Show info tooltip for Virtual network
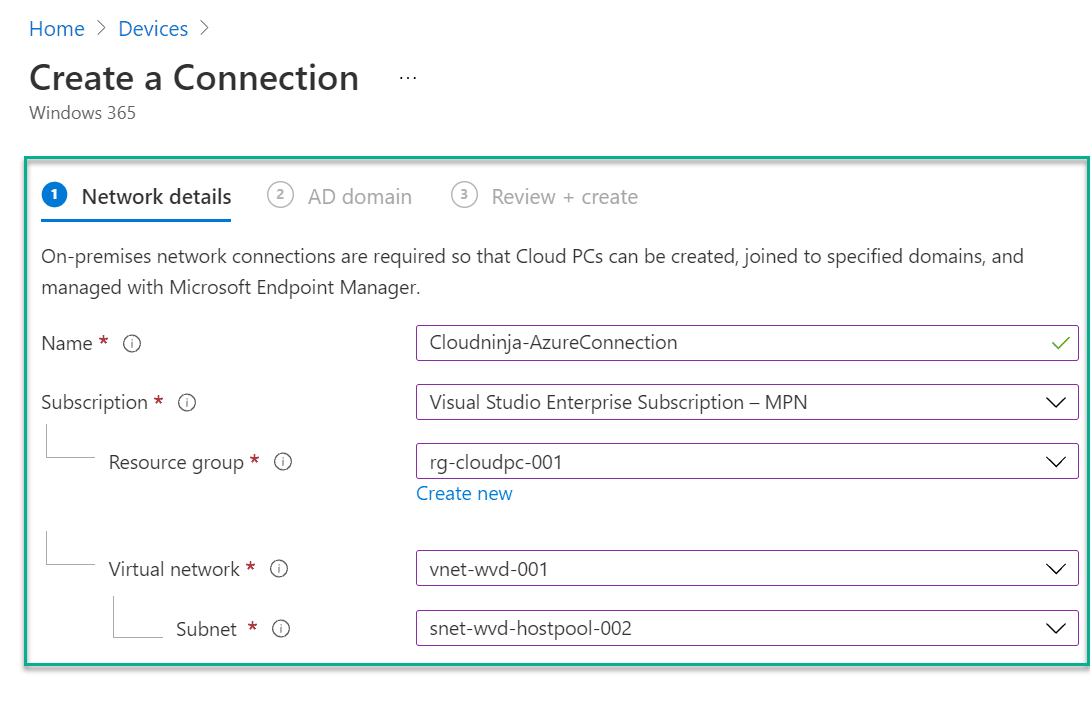1090x714 pixels. click(279, 569)
